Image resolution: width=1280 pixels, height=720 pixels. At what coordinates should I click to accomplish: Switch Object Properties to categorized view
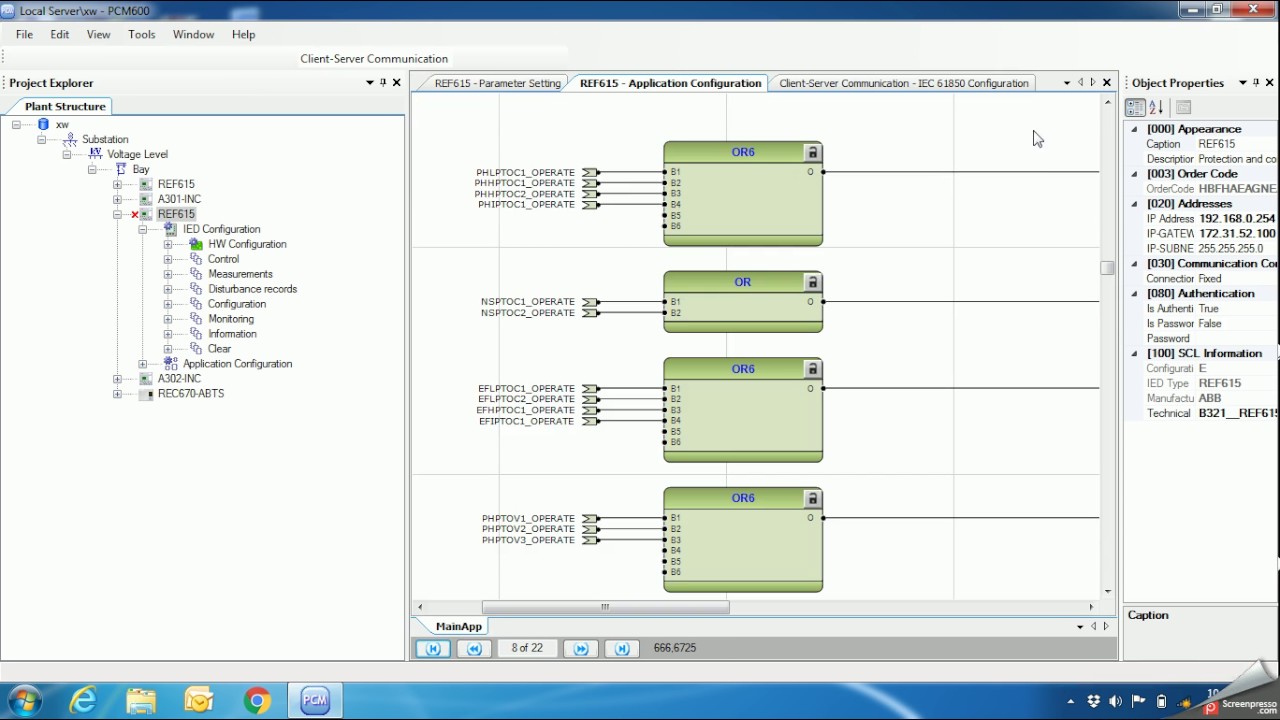(x=1135, y=108)
